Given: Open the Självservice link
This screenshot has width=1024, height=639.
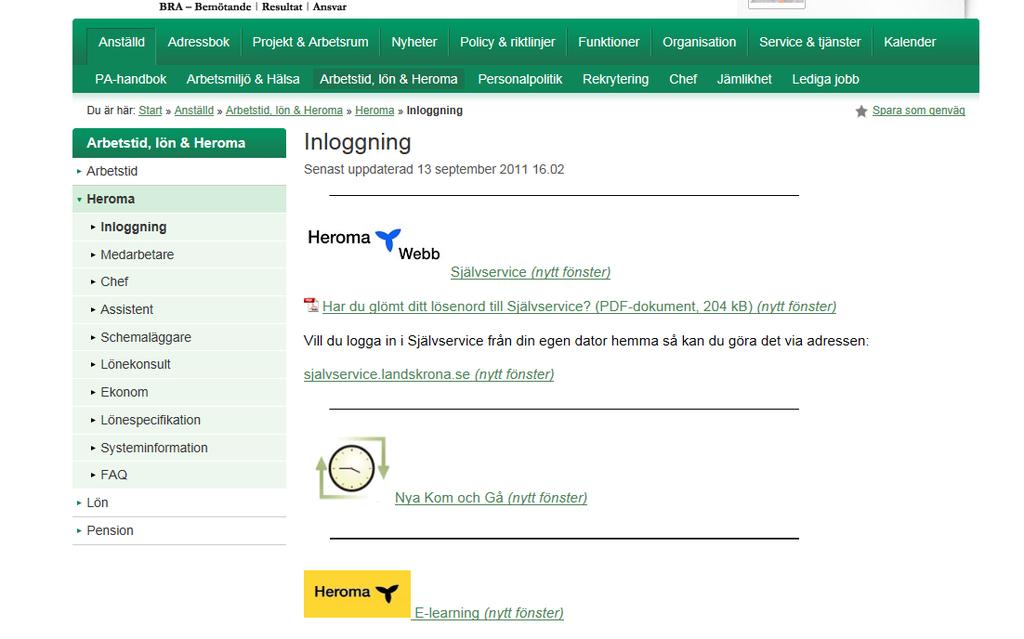Looking at the screenshot, I should (530, 272).
